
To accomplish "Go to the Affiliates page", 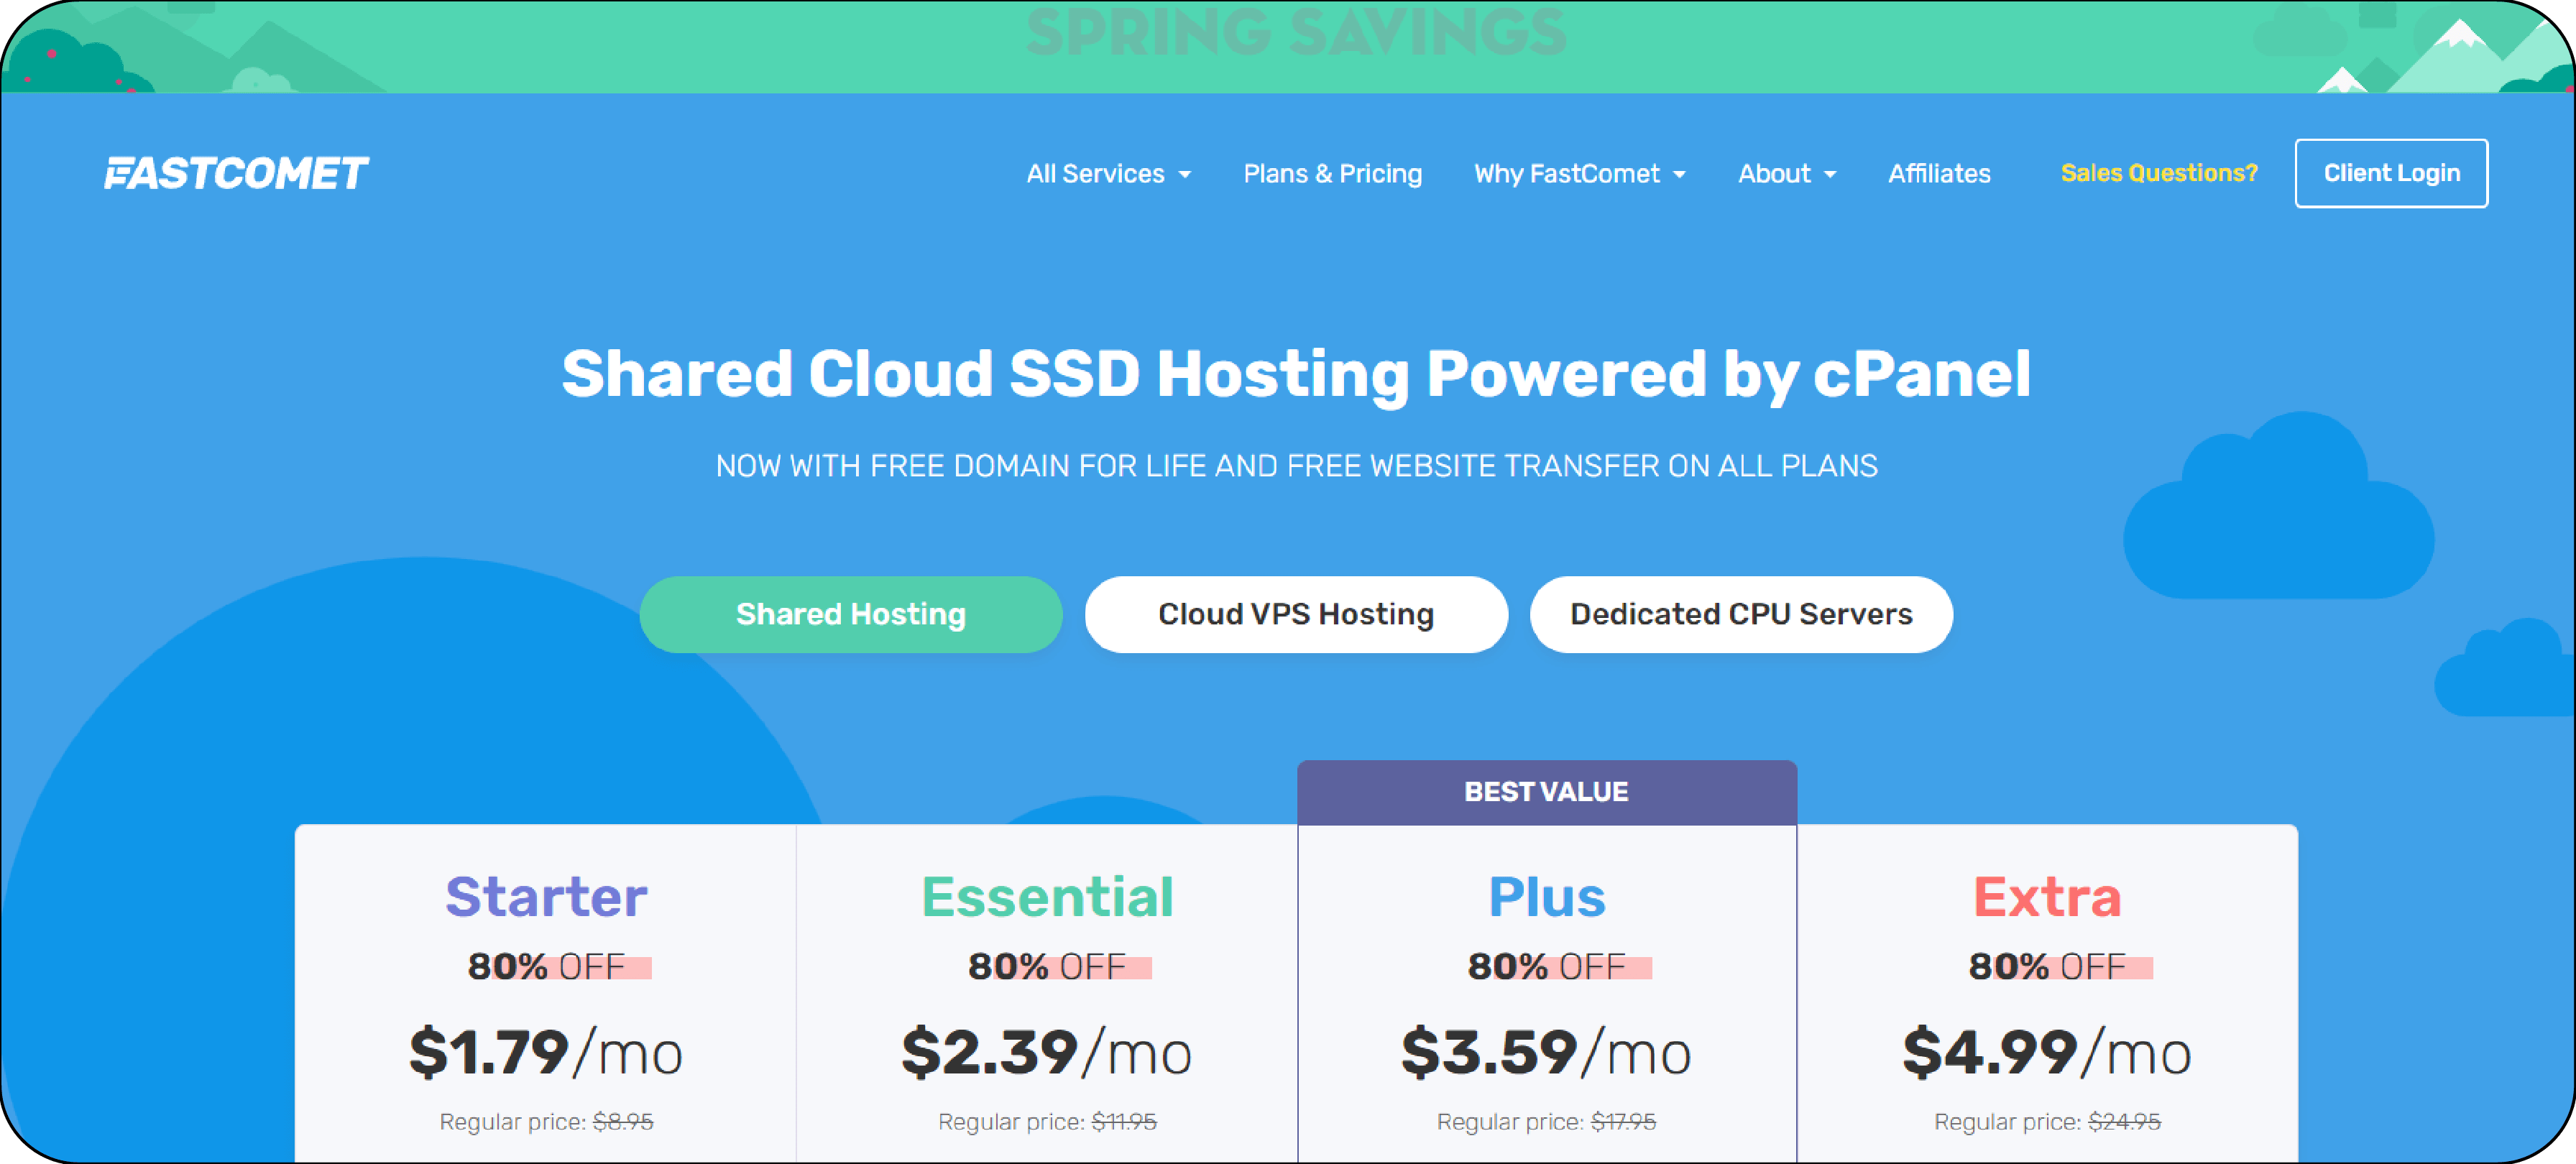I will coord(1938,174).
